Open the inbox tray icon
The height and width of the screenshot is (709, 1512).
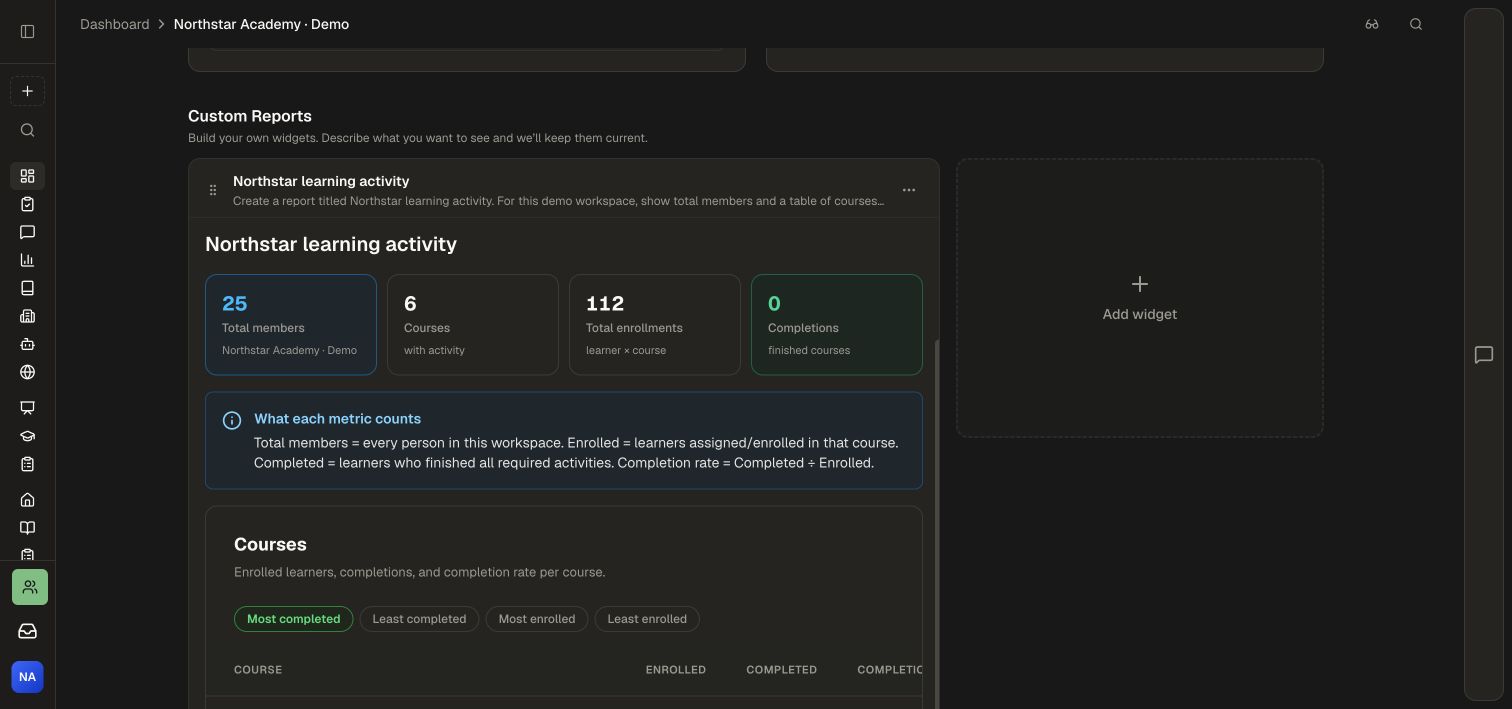pyautogui.click(x=27, y=631)
